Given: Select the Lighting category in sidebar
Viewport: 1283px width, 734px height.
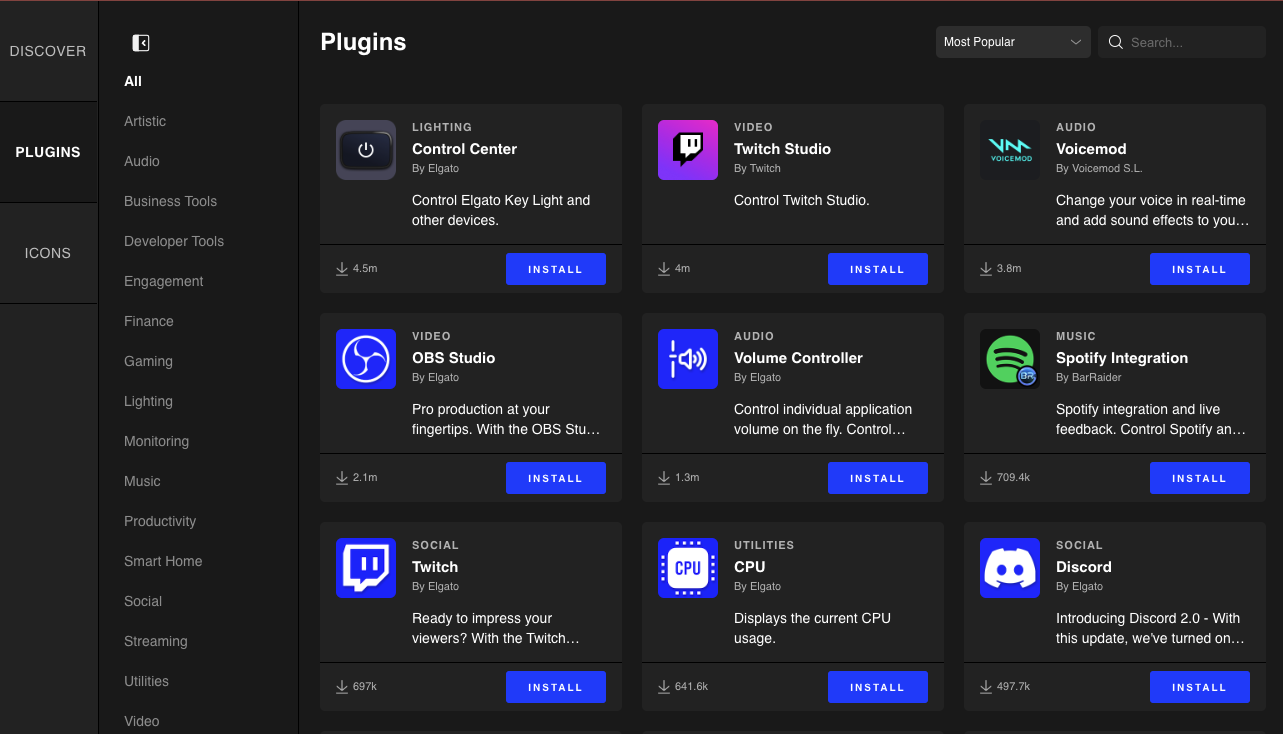Looking at the screenshot, I should click(x=148, y=401).
